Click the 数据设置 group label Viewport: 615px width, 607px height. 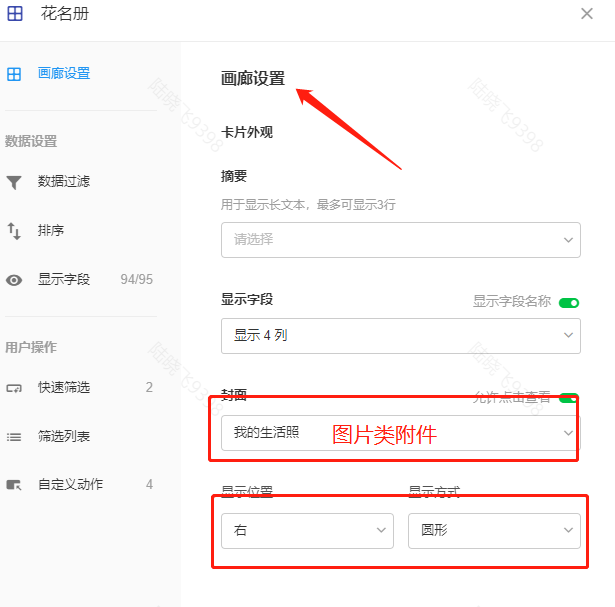point(31,141)
